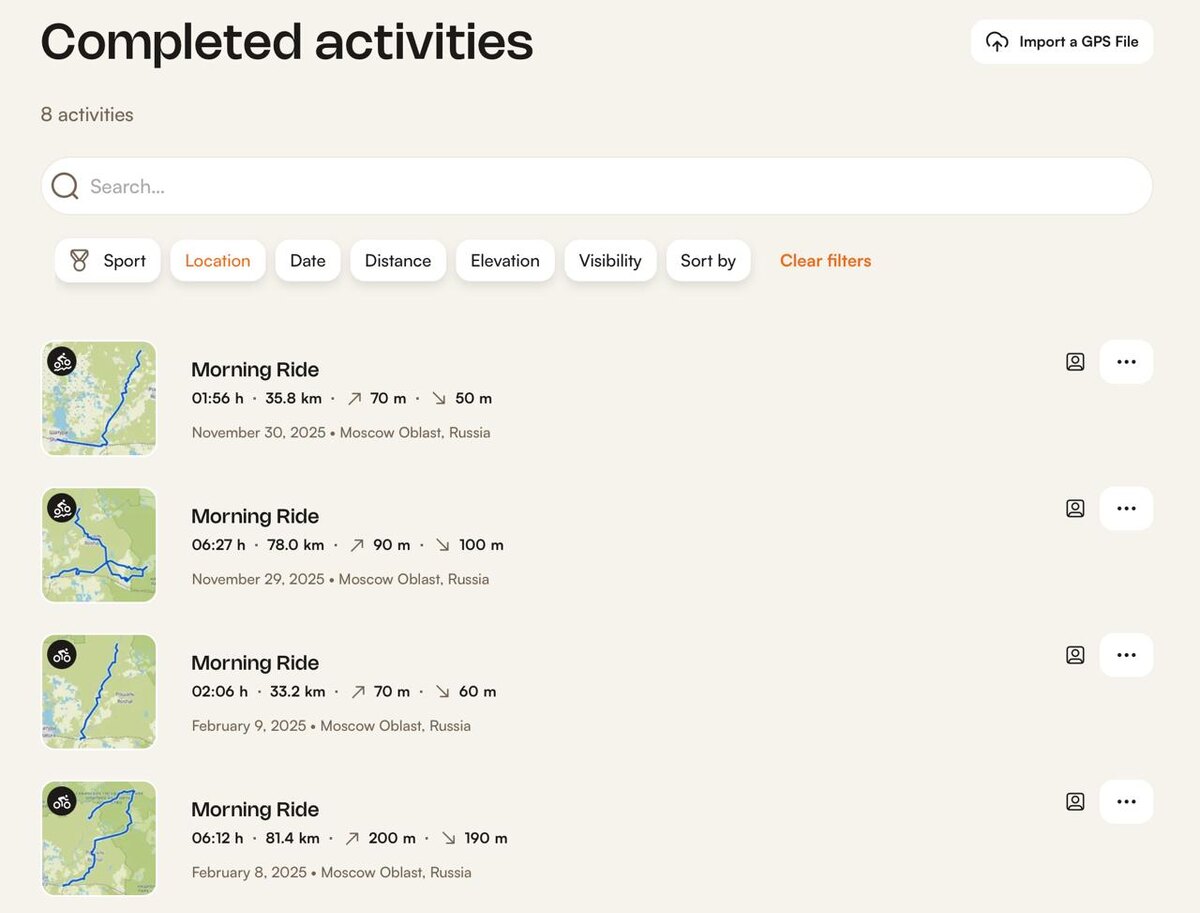Screen dimensions: 1200x913
Task: Open more options for November 30 ride
Action: (1126, 362)
